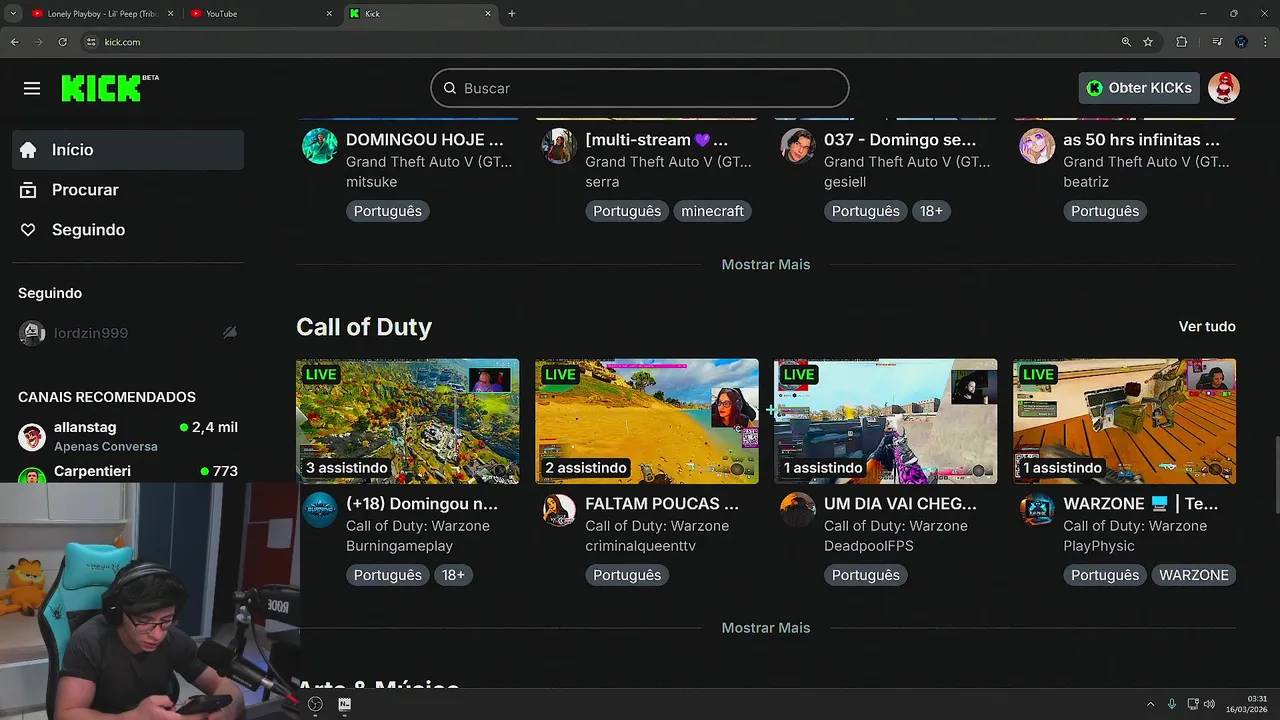1280x720 pixels.
Task: Click the minecraft tag under serra stream
Action: click(712, 211)
